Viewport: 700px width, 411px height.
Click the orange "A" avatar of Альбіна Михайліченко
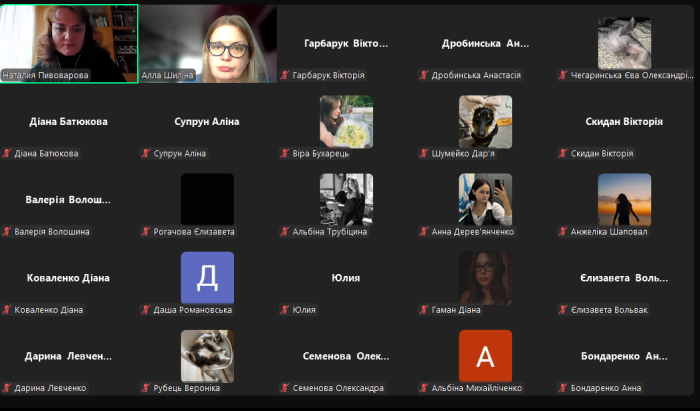485,356
